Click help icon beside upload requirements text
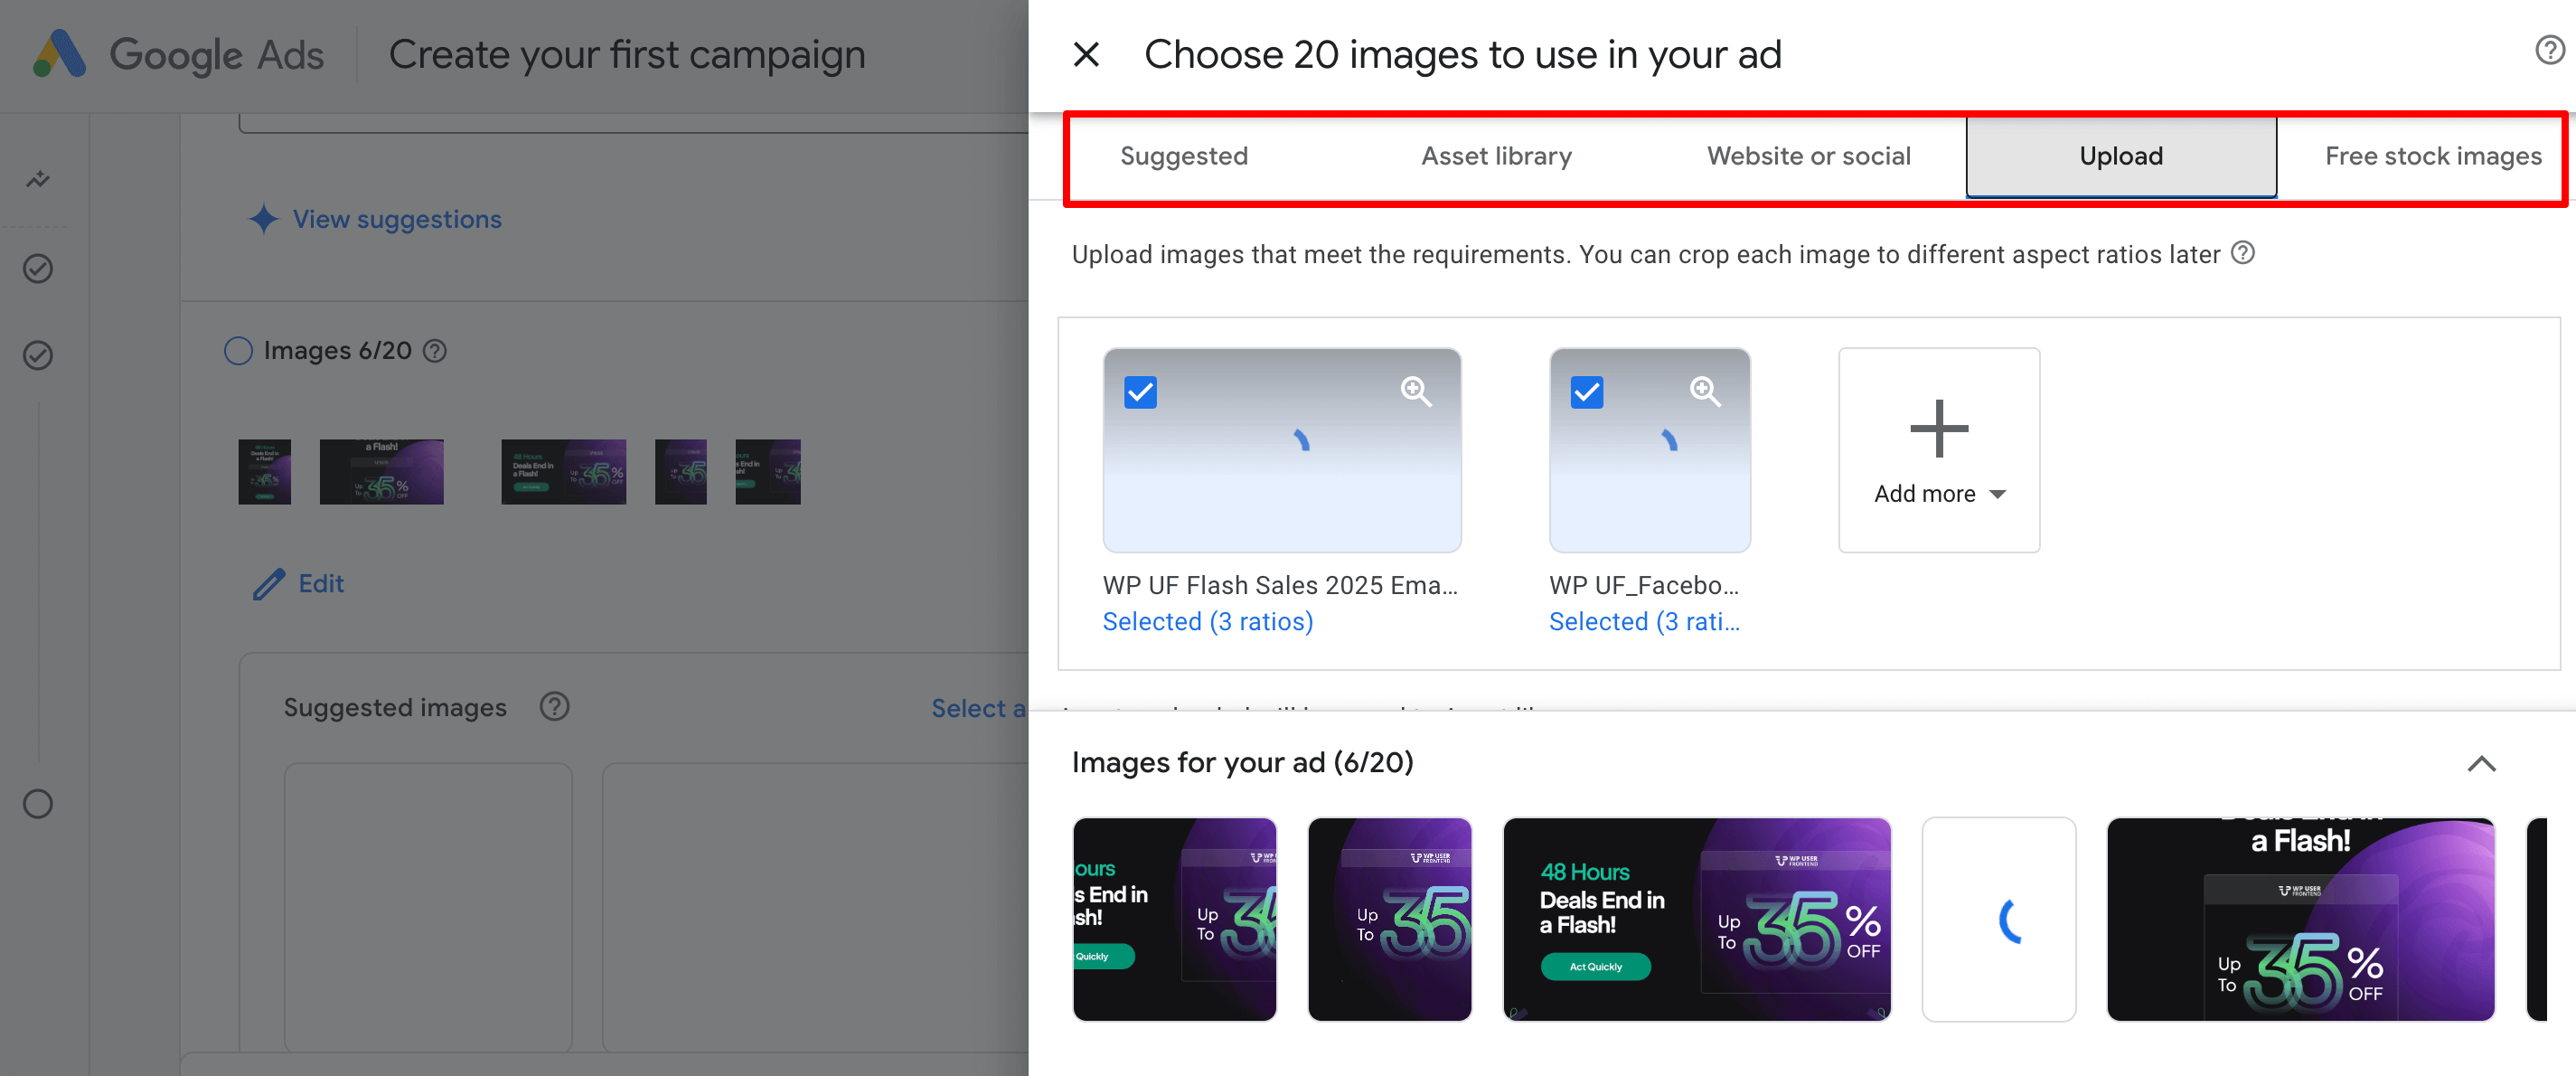The image size is (2576, 1076). pyautogui.click(x=2243, y=253)
